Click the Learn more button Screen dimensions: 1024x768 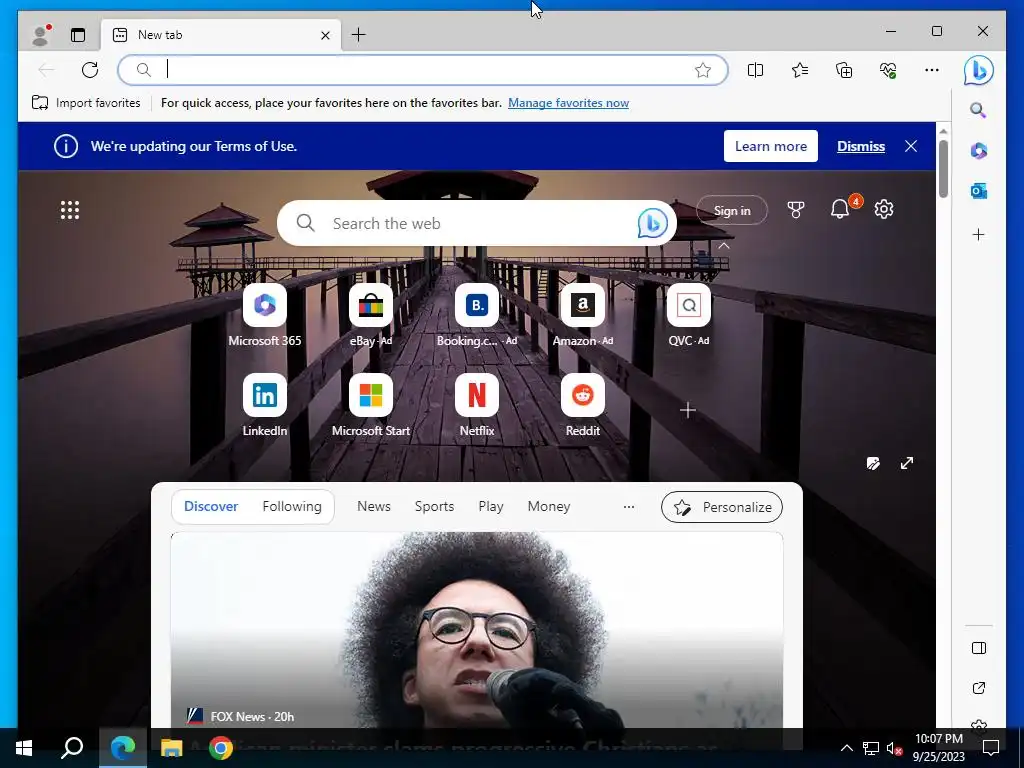[771, 146]
